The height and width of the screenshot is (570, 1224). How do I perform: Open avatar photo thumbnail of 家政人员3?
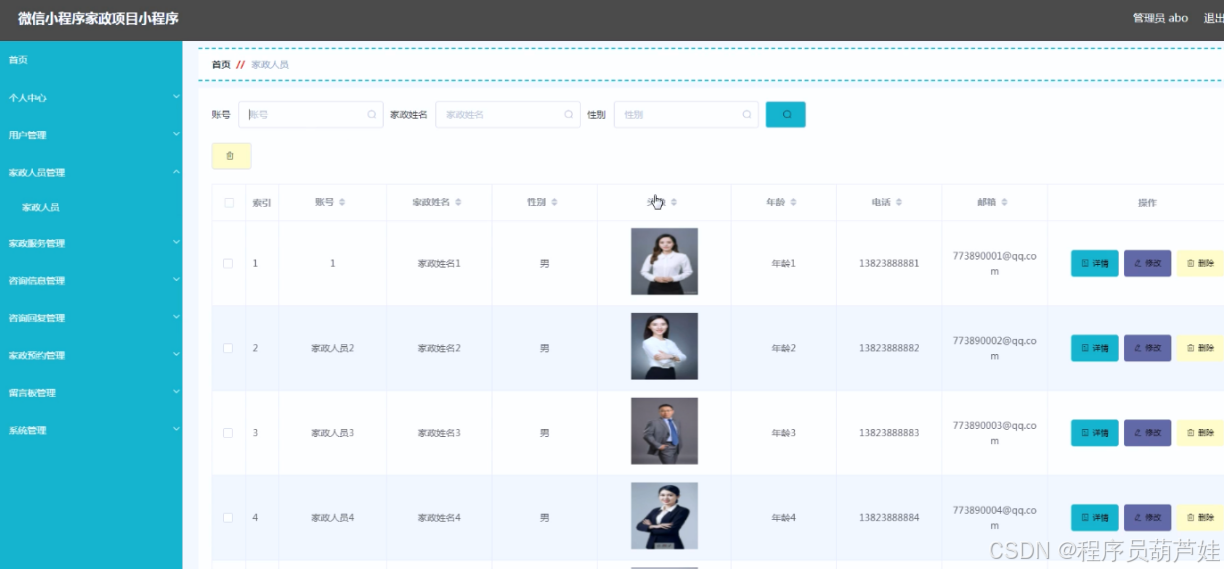[664, 431]
